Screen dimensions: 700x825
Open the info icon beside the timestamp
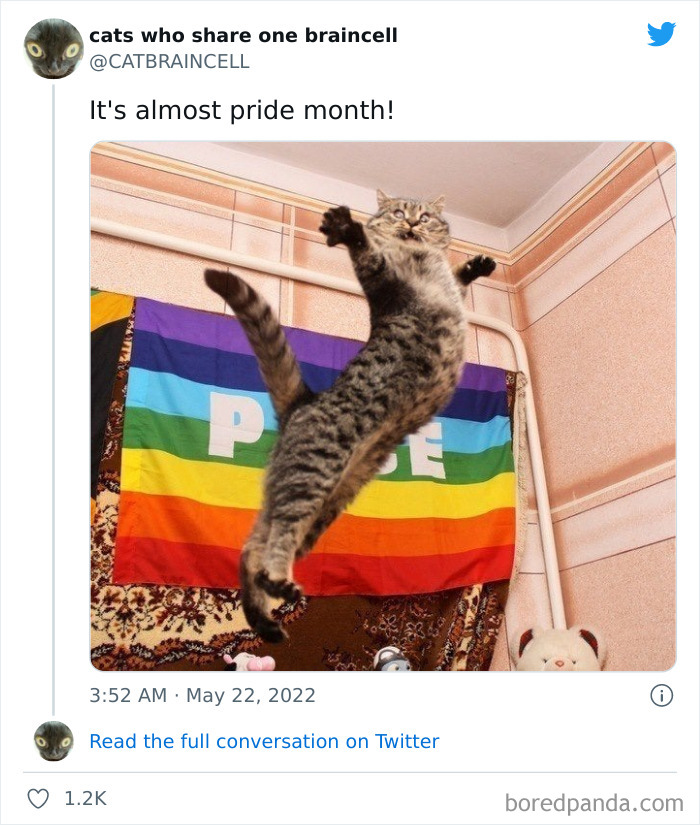pyautogui.click(x=663, y=694)
